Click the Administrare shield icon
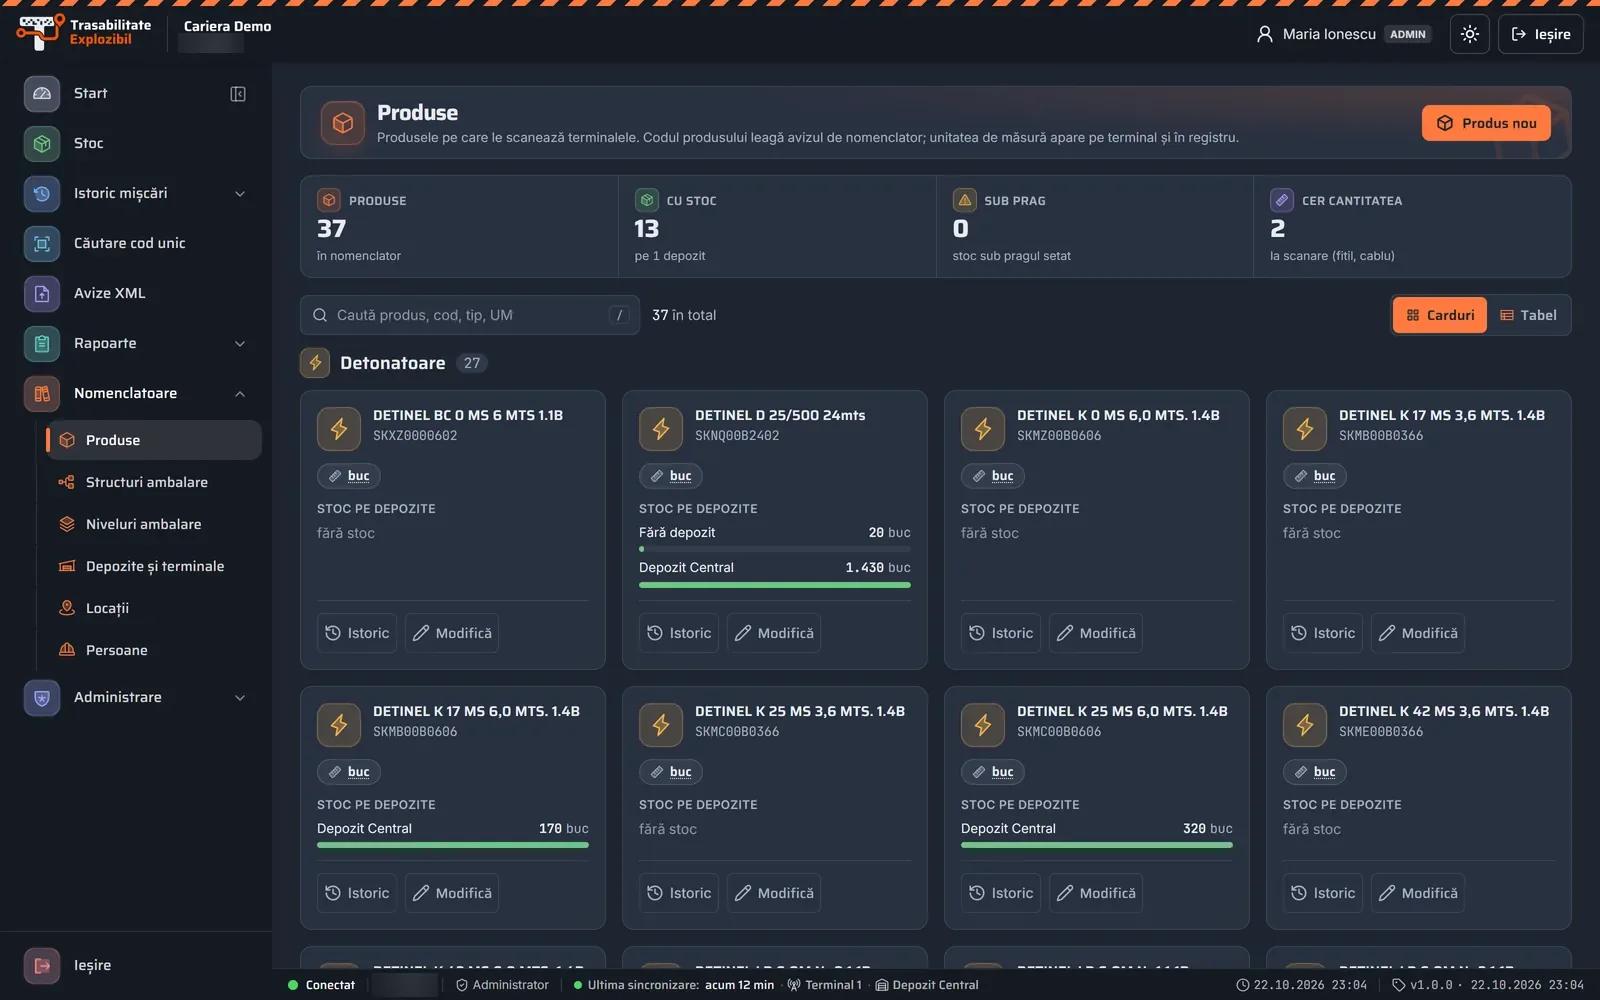The image size is (1600, 1000). [42, 697]
